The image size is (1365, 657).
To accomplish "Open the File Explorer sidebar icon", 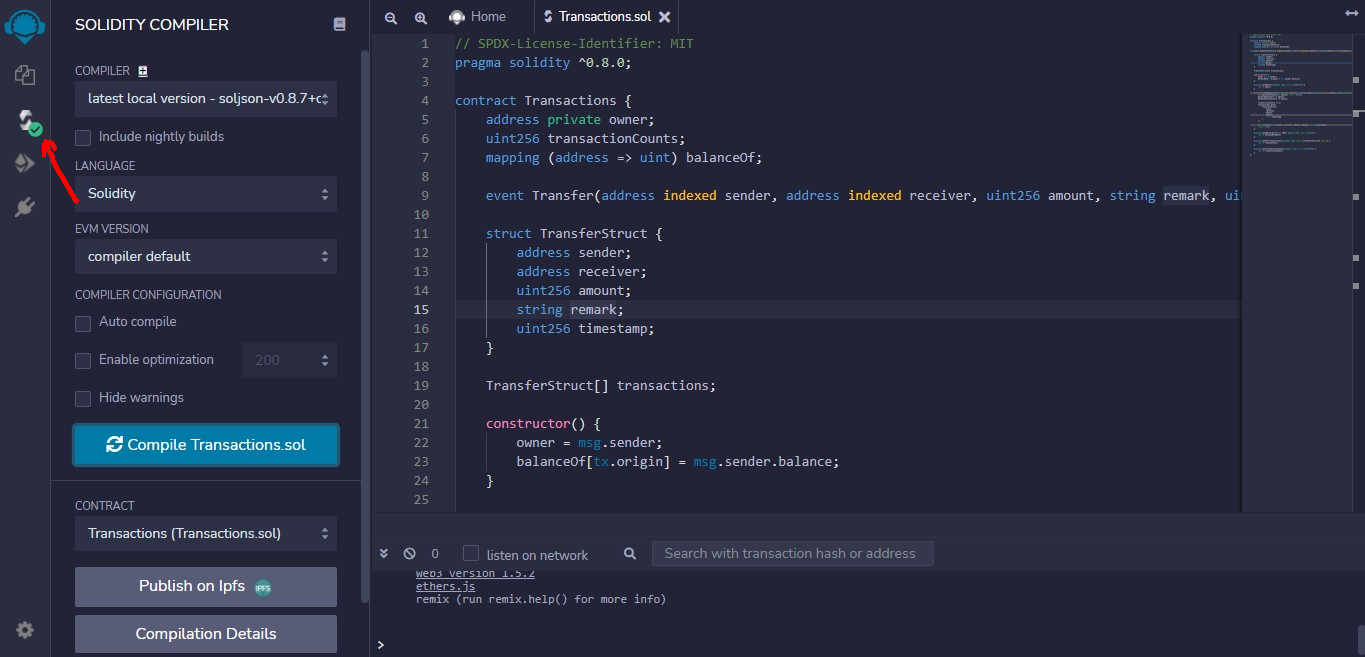I will click(x=25, y=75).
